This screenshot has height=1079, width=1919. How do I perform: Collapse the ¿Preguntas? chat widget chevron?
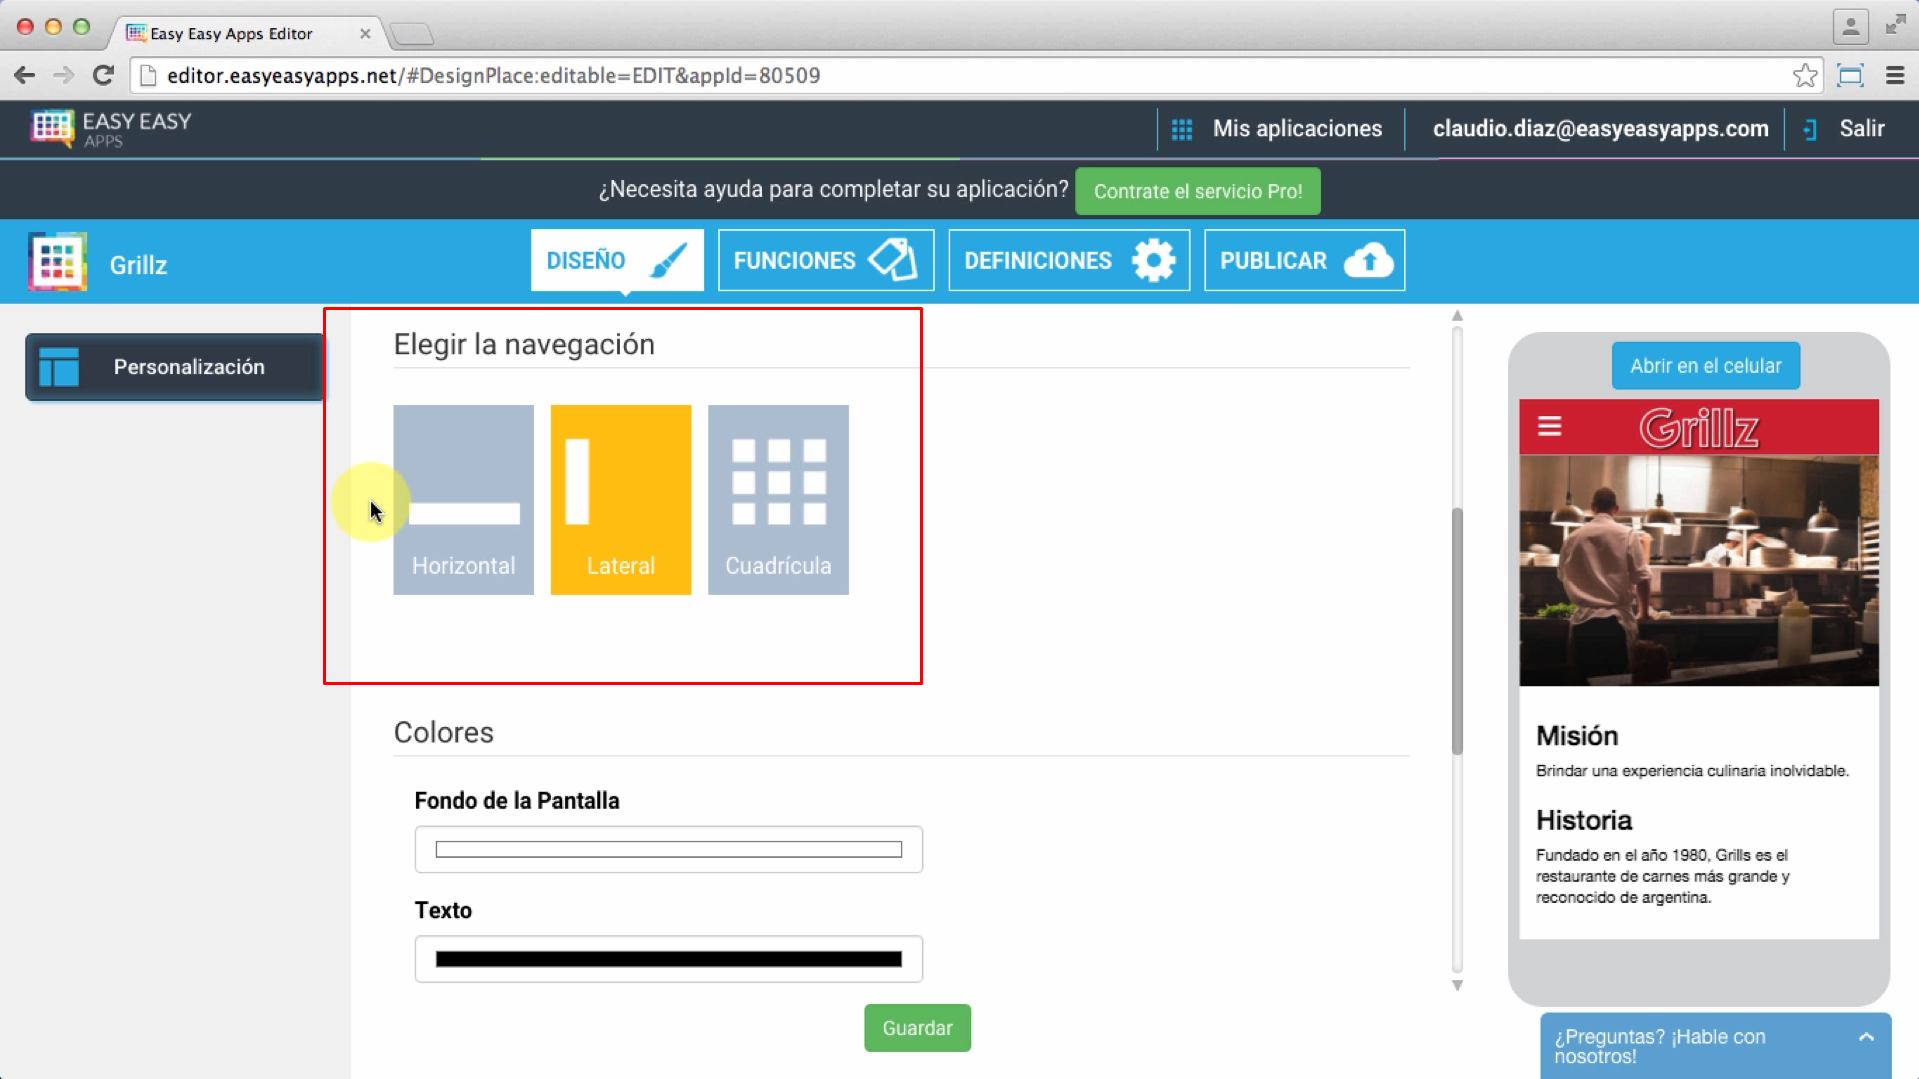(1868, 1039)
